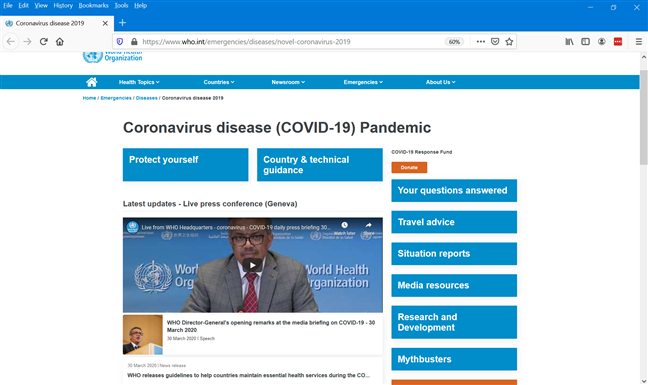
Task: Expand Countries dropdown menu
Action: click(219, 82)
